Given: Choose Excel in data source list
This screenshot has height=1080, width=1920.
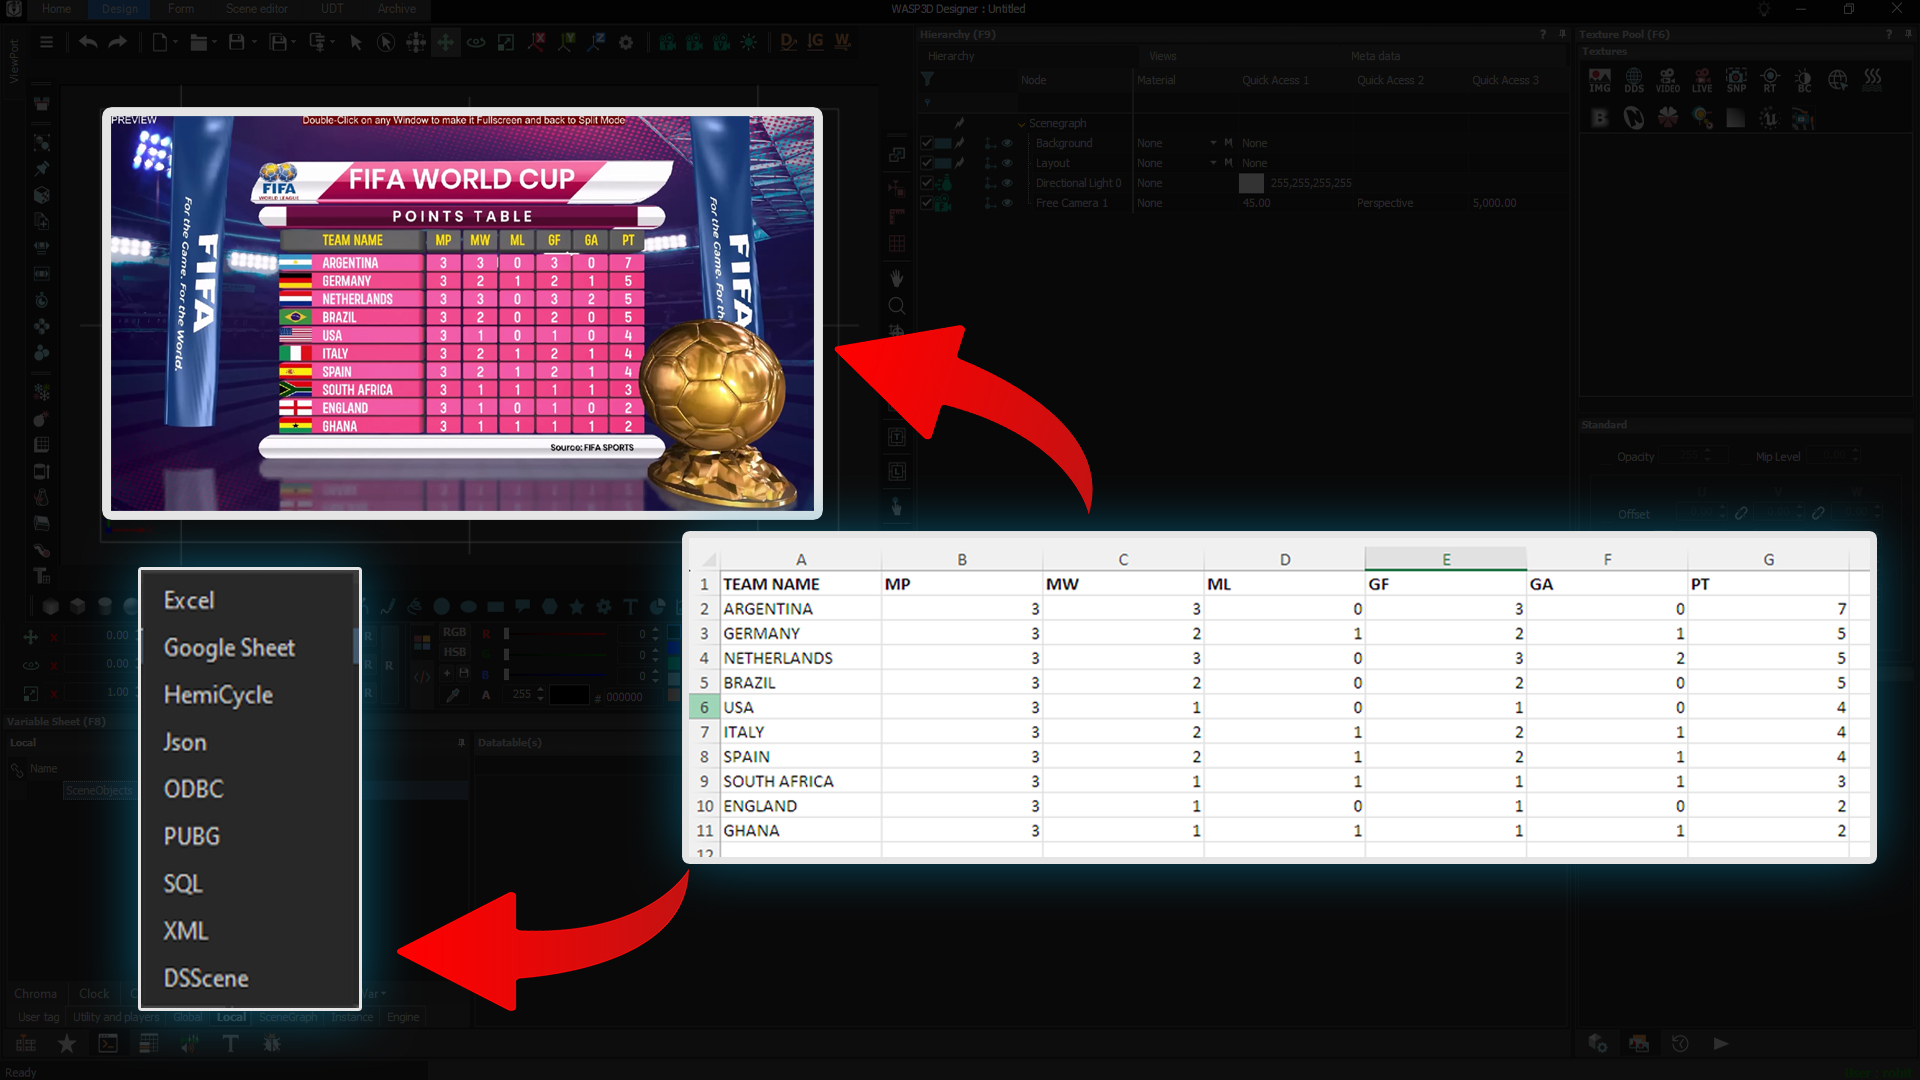Looking at the screenshot, I should 189,600.
